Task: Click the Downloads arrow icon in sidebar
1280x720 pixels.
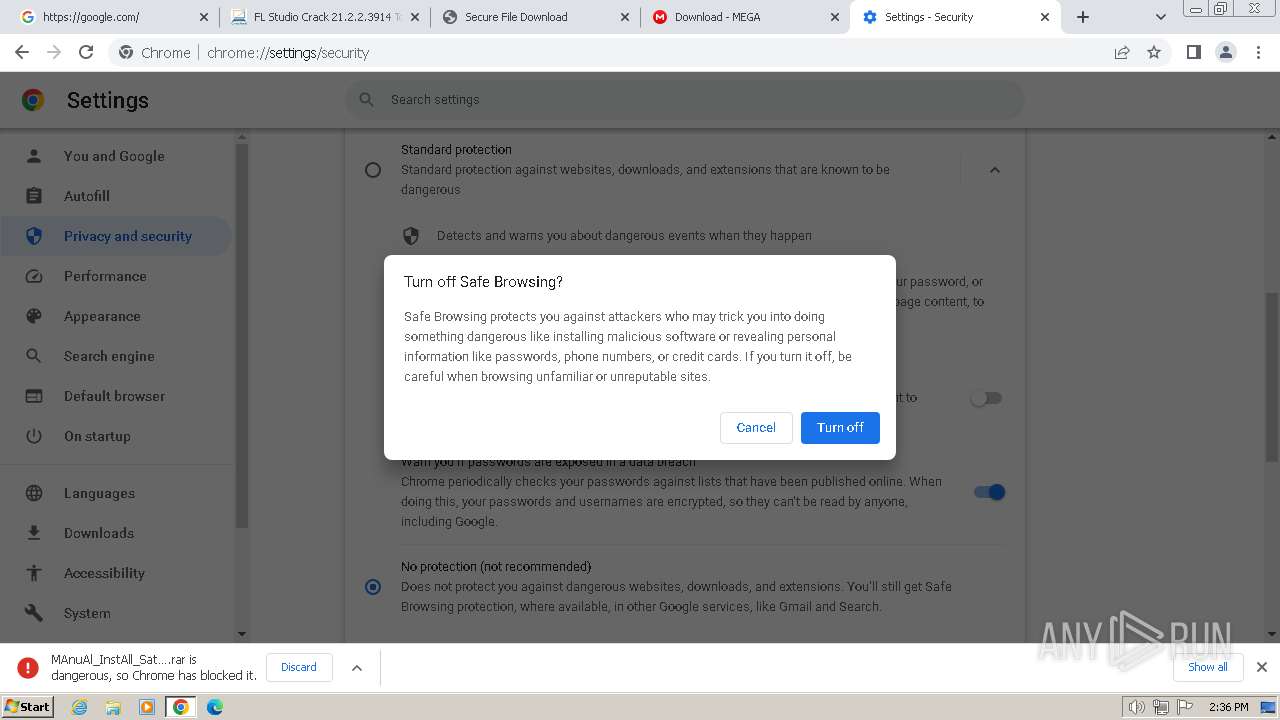Action: tap(34, 533)
